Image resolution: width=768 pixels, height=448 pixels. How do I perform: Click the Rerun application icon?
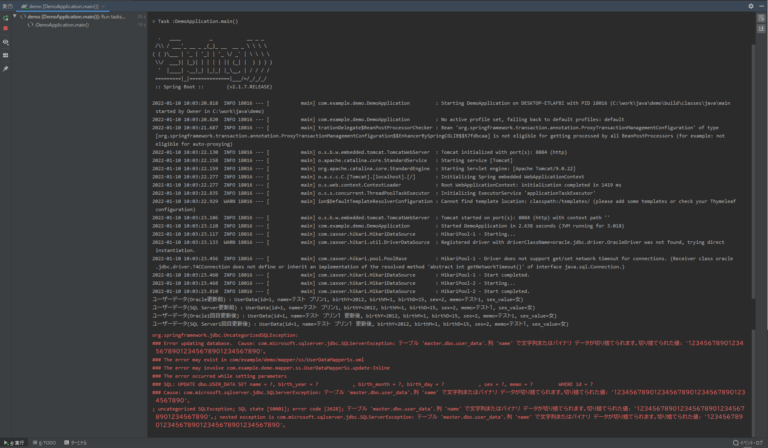pyautogui.click(x=6, y=17)
